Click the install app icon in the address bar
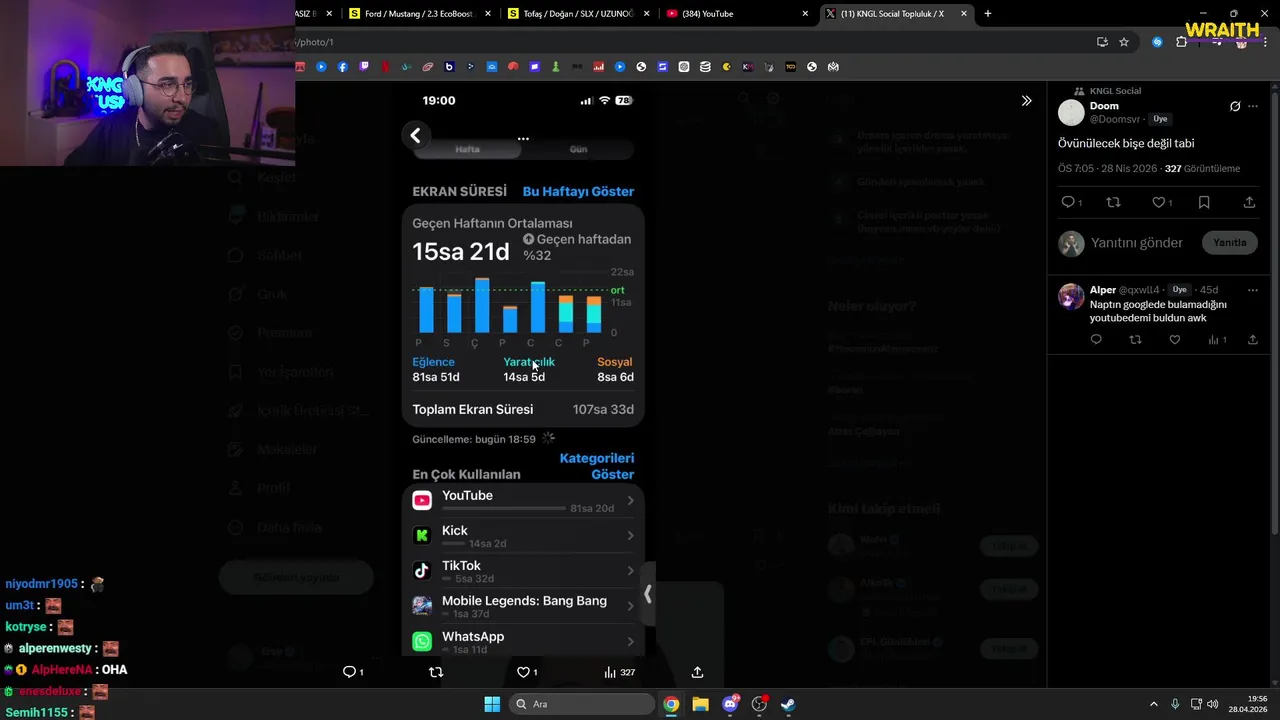 (1102, 42)
